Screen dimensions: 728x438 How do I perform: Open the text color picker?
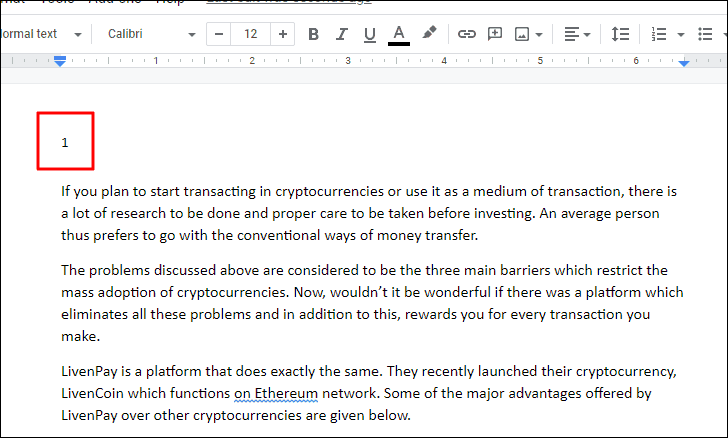tap(399, 34)
